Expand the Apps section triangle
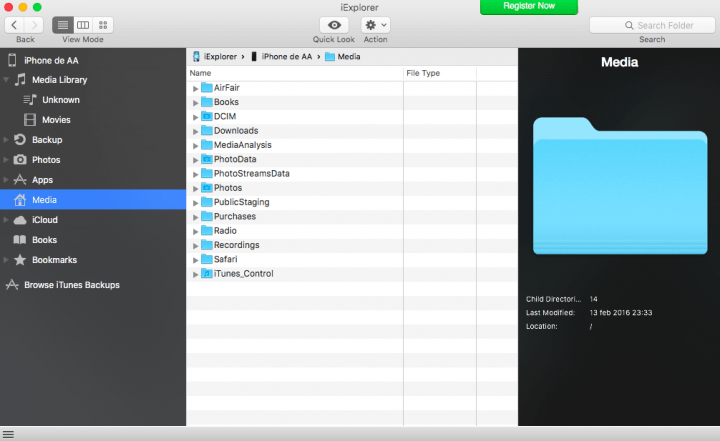Image resolution: width=720 pixels, height=441 pixels. pos(6,180)
